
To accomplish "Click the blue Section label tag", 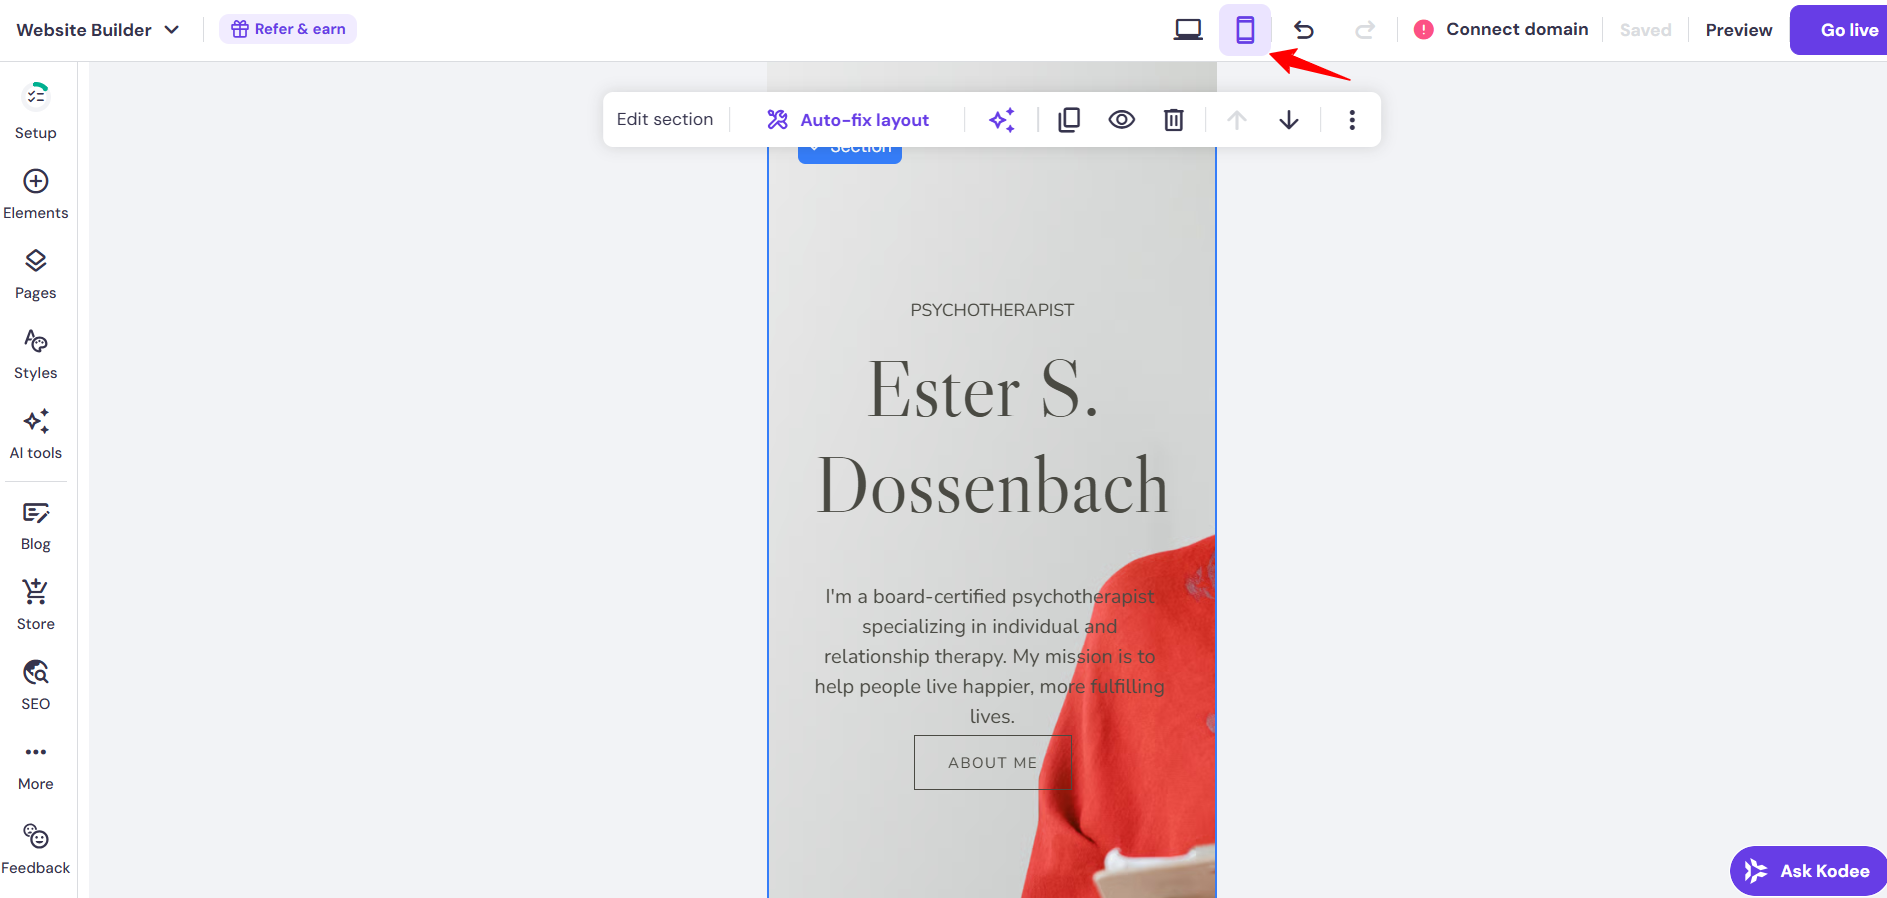I will pos(850,154).
